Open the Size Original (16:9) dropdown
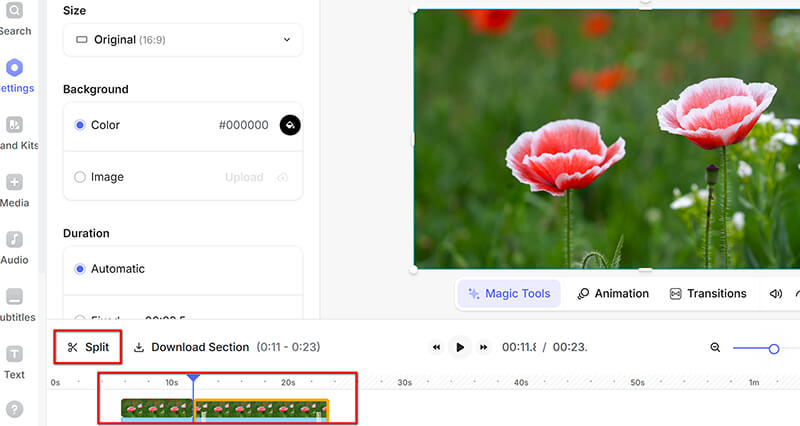 (x=183, y=40)
